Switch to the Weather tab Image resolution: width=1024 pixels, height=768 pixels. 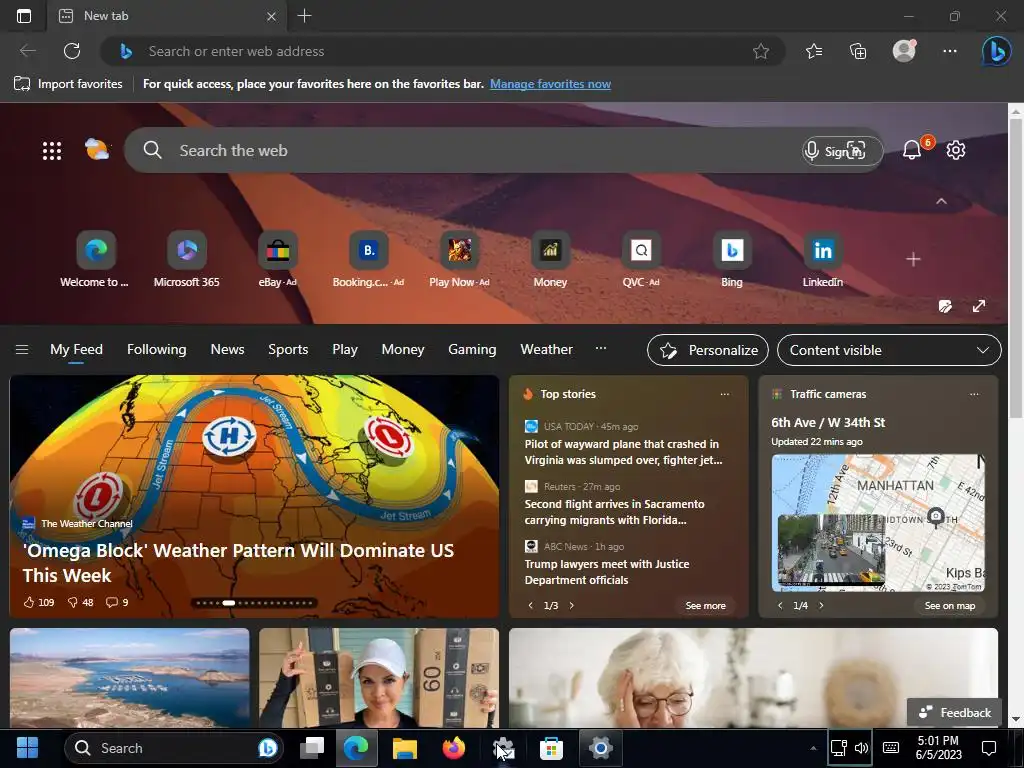click(x=547, y=349)
